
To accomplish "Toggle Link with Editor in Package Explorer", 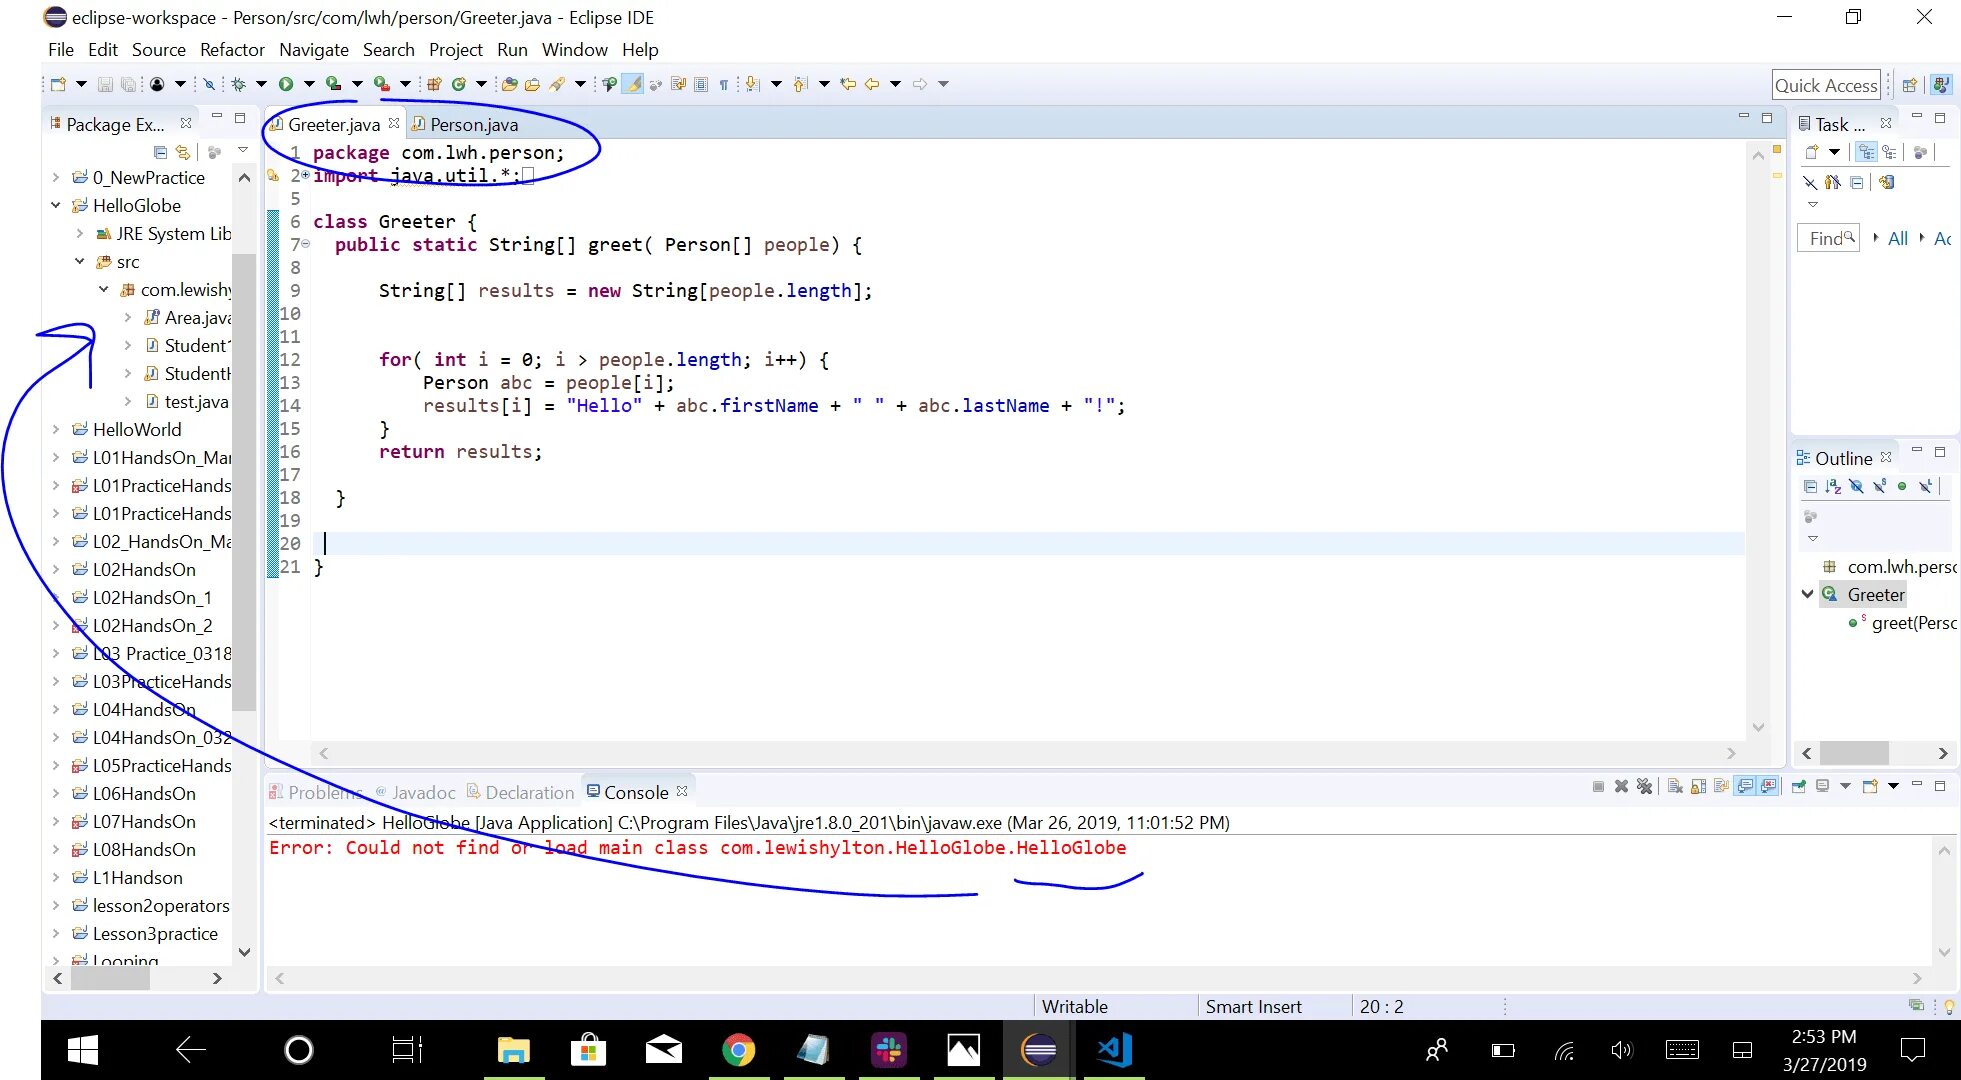I will (183, 152).
